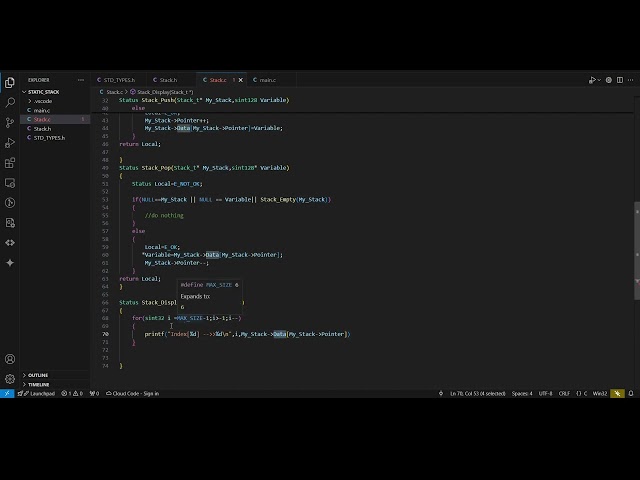Click the document-search icon in activity bar
The width and height of the screenshot is (640, 480).
(10, 223)
